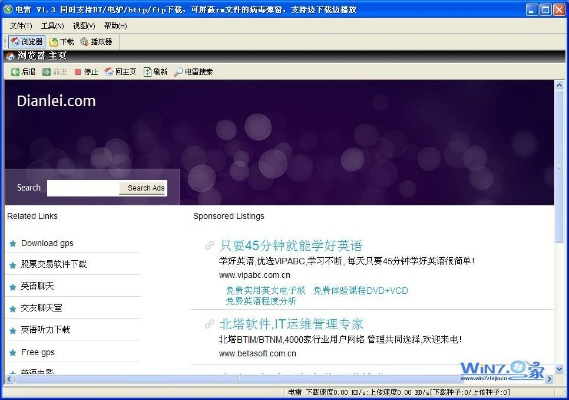Click the horizontal scrollbar left arrow
Image resolution: width=569 pixels, height=400 pixels.
pyautogui.click(x=9, y=379)
